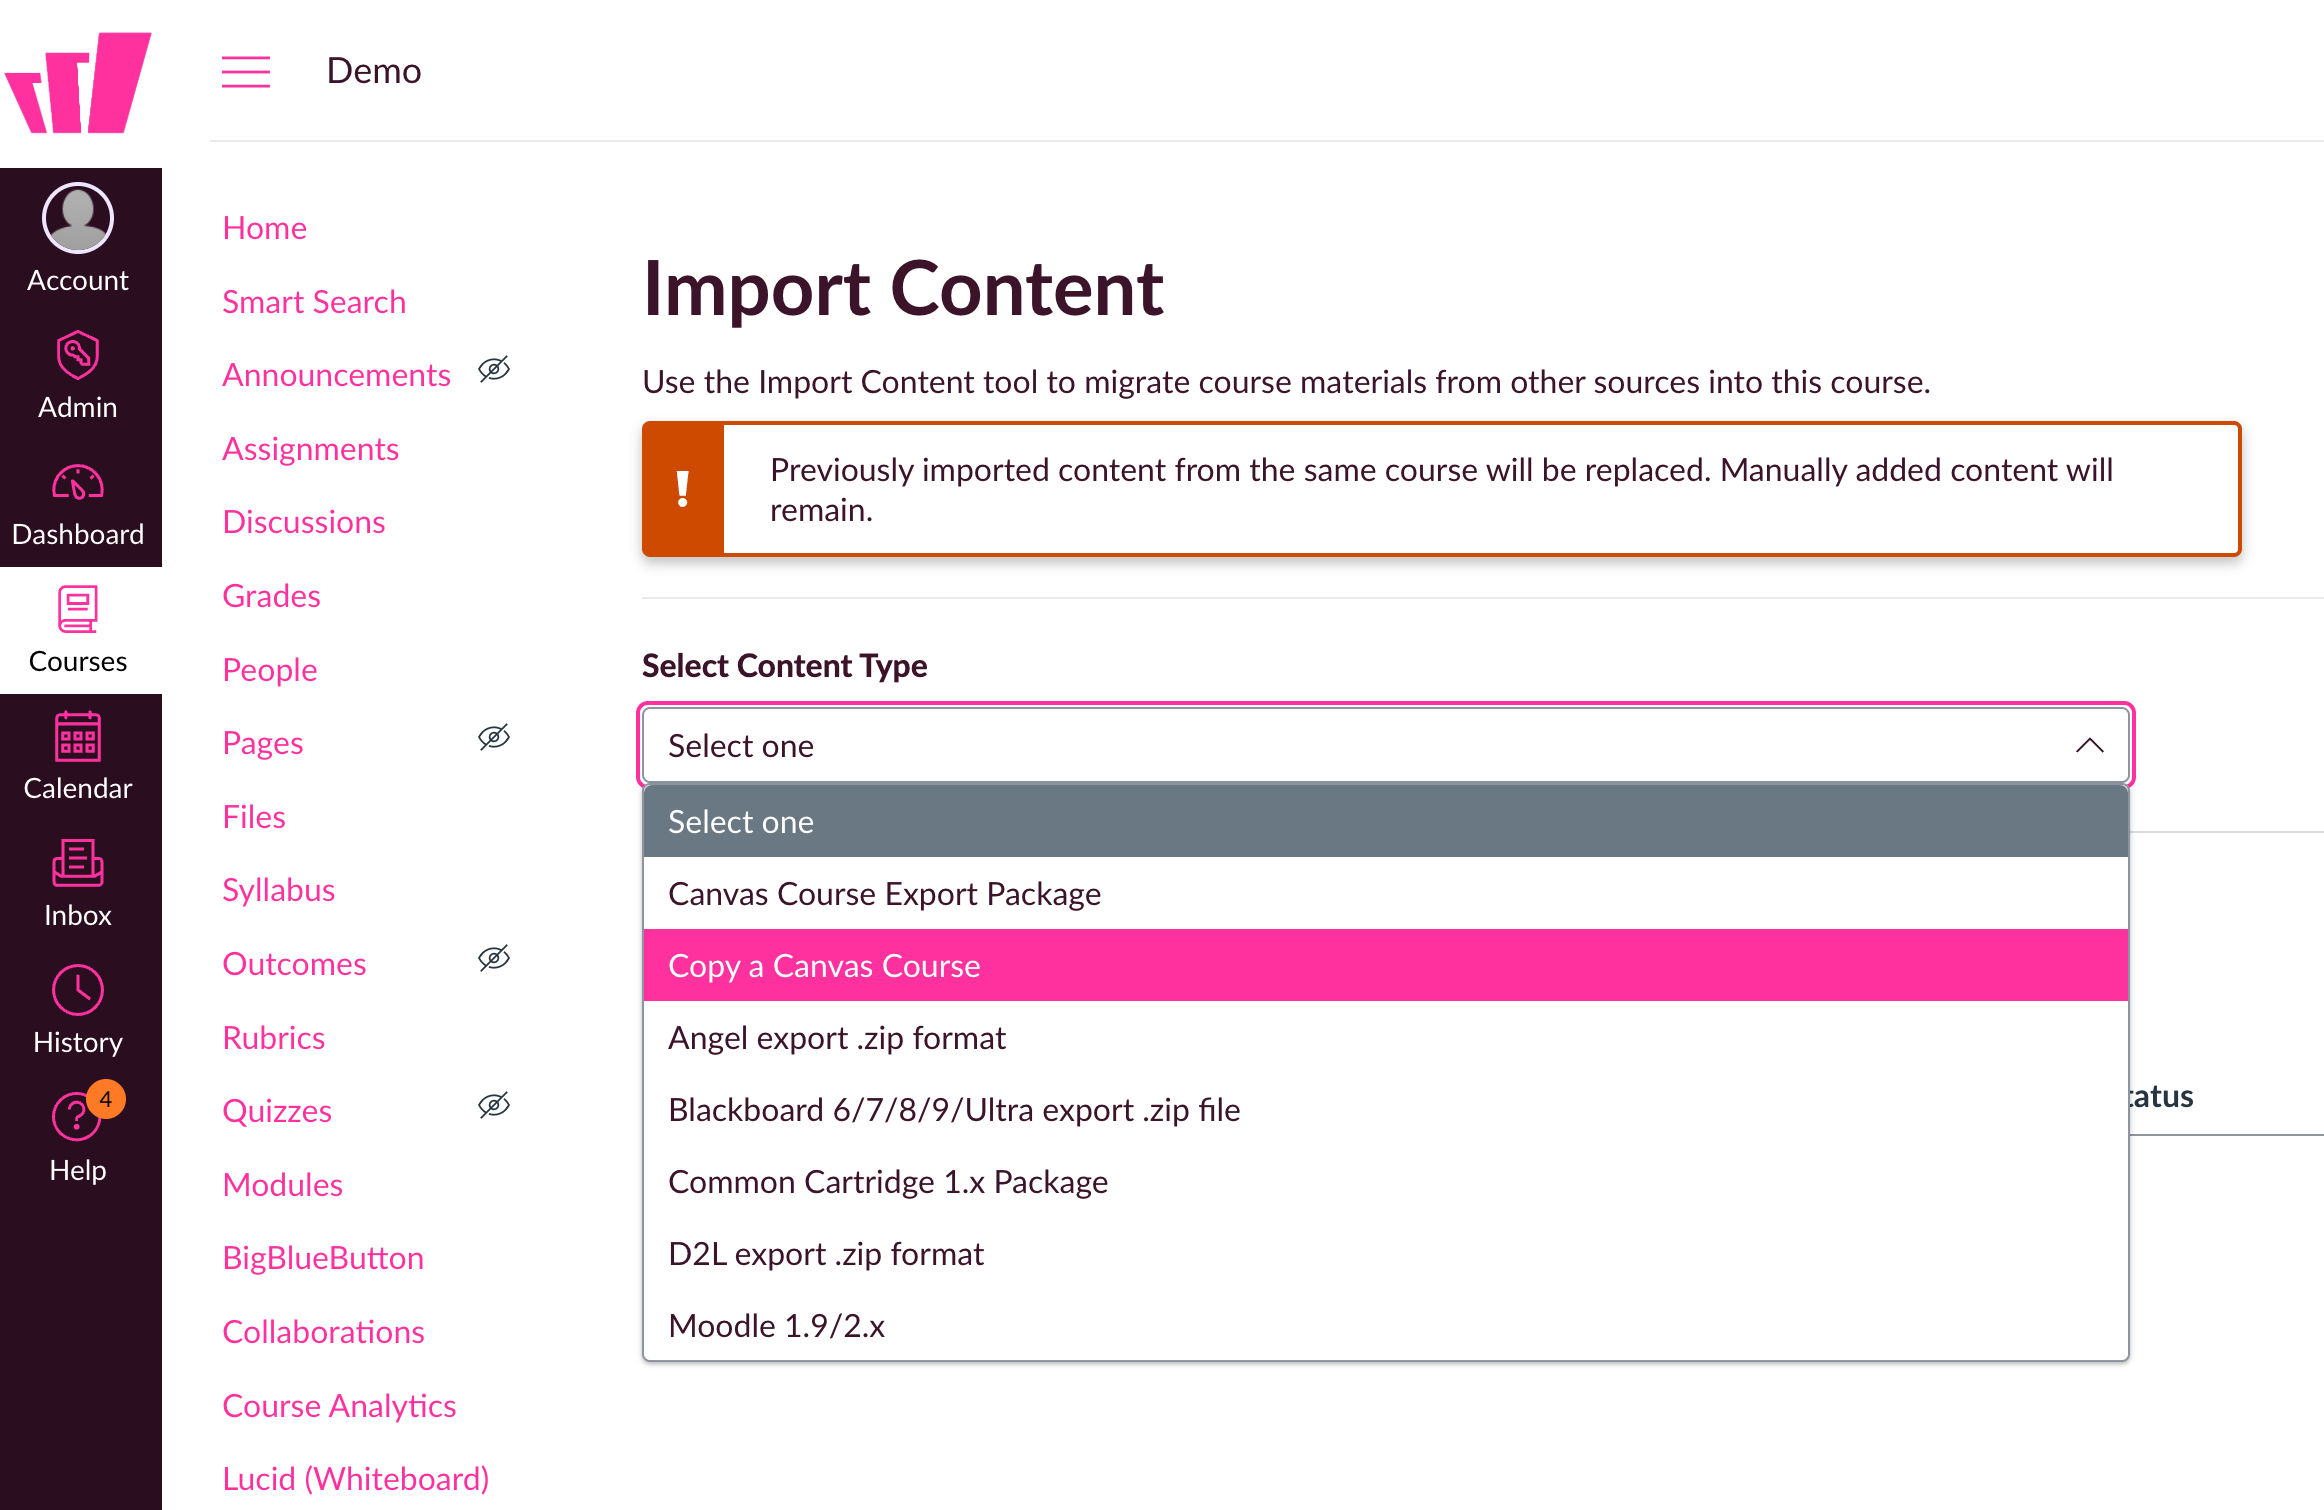Open the Account profile icon

coord(77,218)
